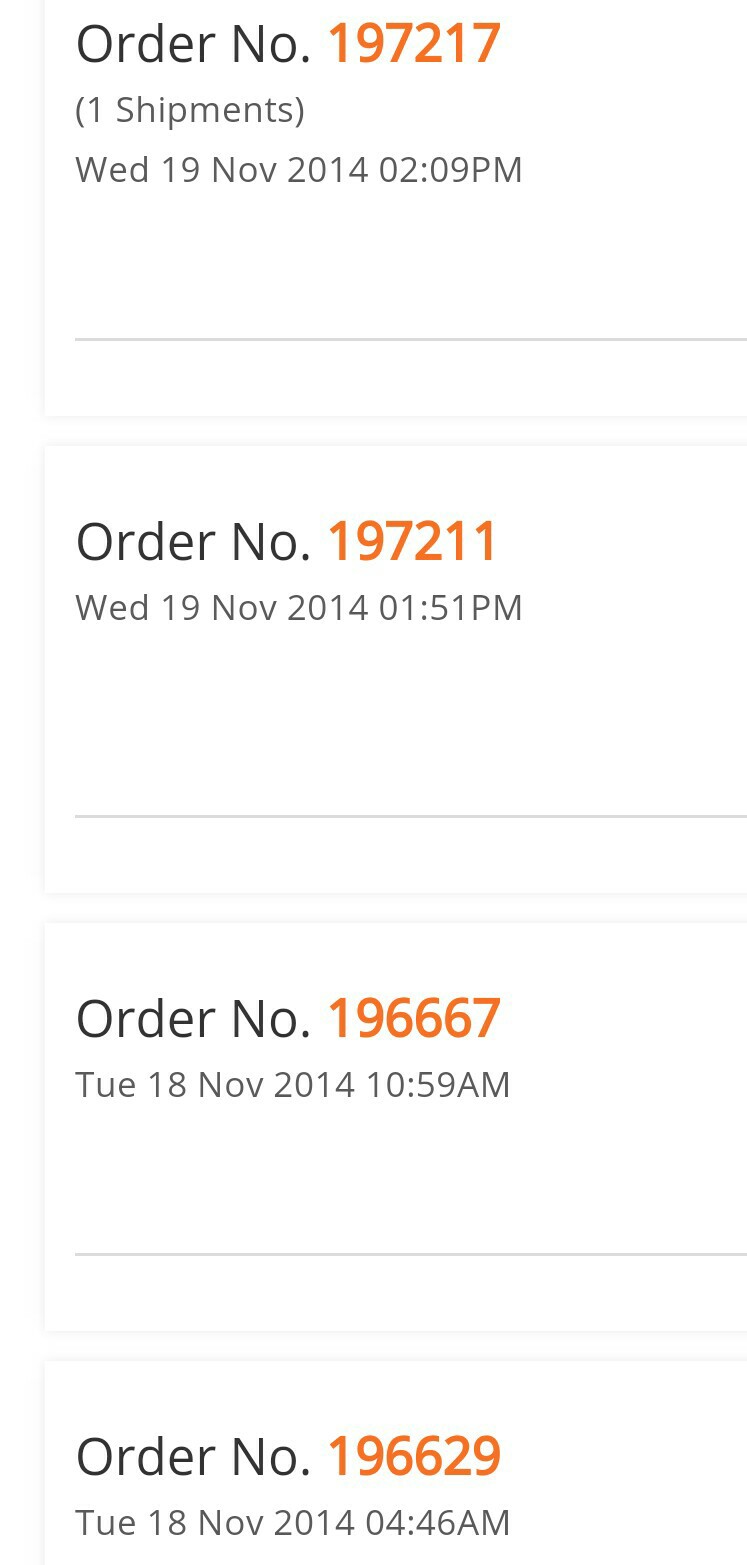The width and height of the screenshot is (747, 1565).
Task: Select the Tue 18 Nov 10:59AM timestamp
Action: (x=293, y=1085)
